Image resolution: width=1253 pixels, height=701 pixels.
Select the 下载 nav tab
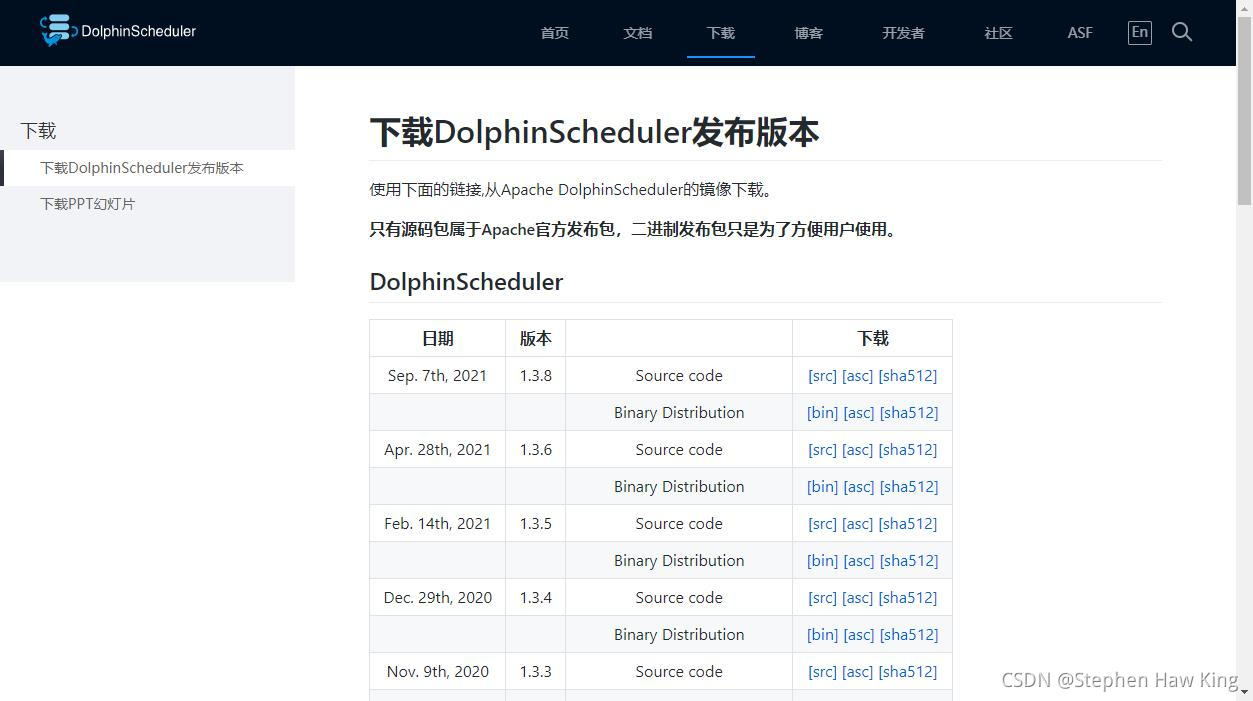point(721,33)
